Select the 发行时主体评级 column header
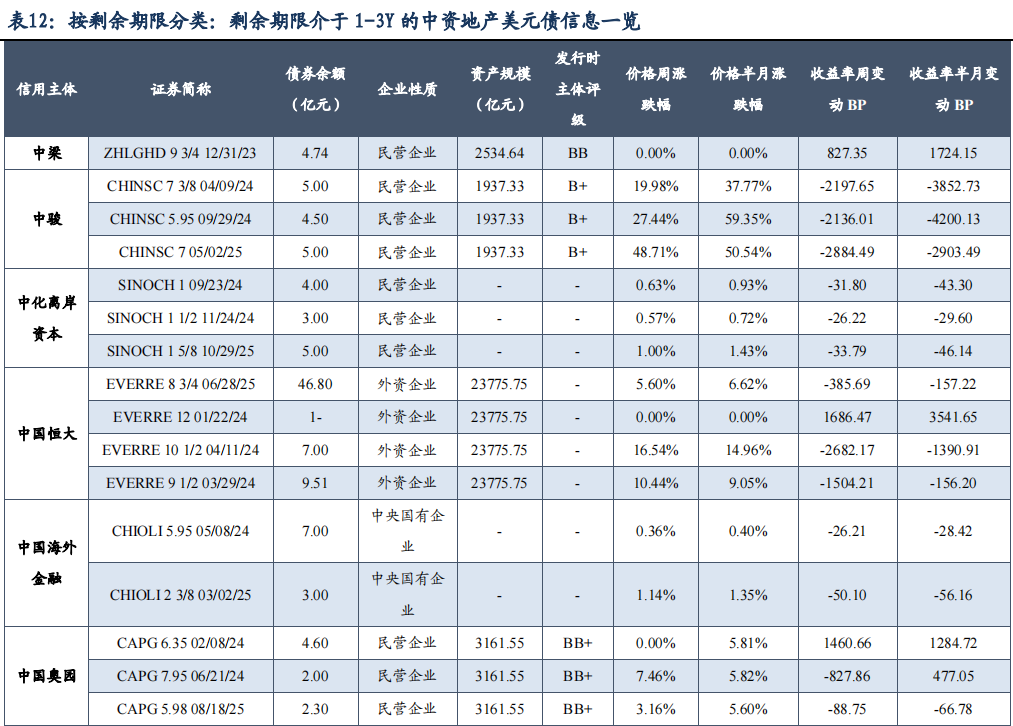 578,89
